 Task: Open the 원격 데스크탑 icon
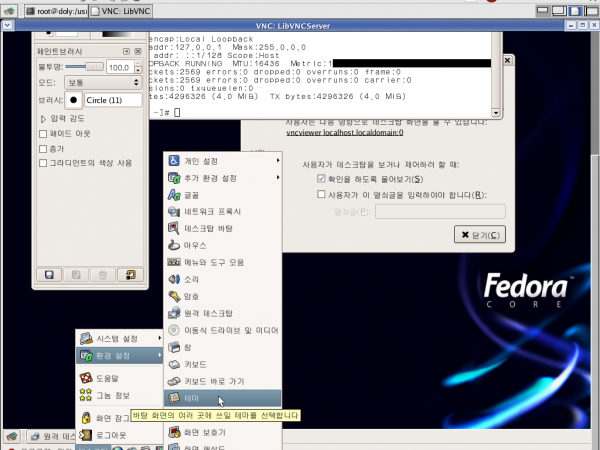pyautogui.click(x=174, y=313)
